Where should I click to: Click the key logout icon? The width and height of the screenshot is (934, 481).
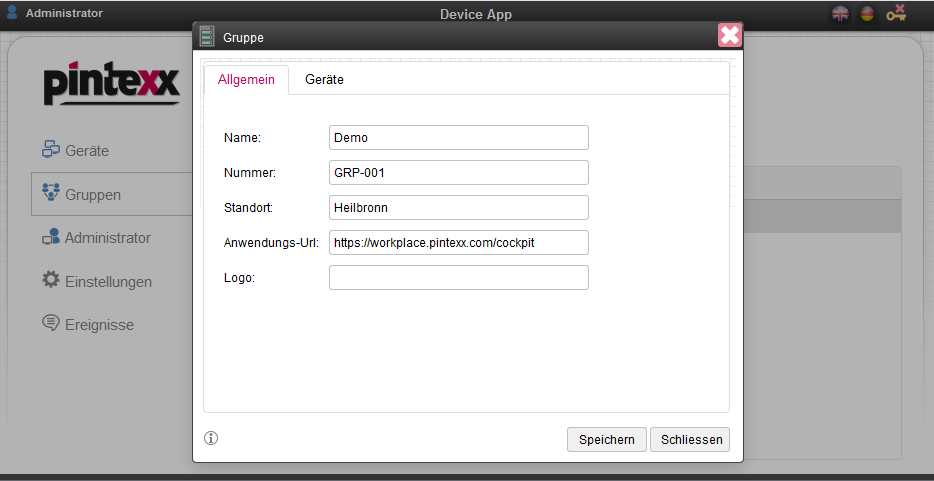[x=895, y=13]
